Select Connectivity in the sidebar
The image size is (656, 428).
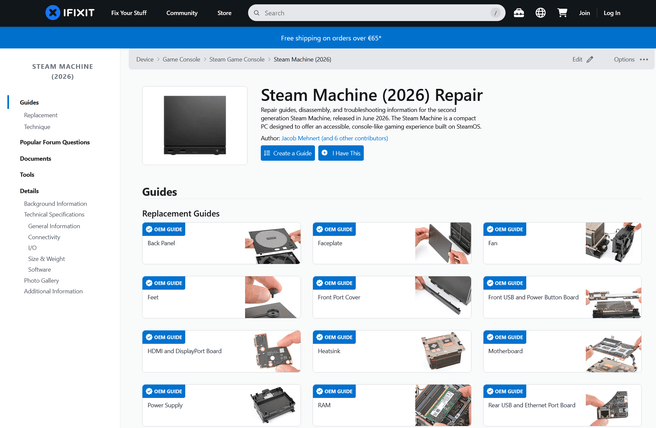[x=44, y=237]
